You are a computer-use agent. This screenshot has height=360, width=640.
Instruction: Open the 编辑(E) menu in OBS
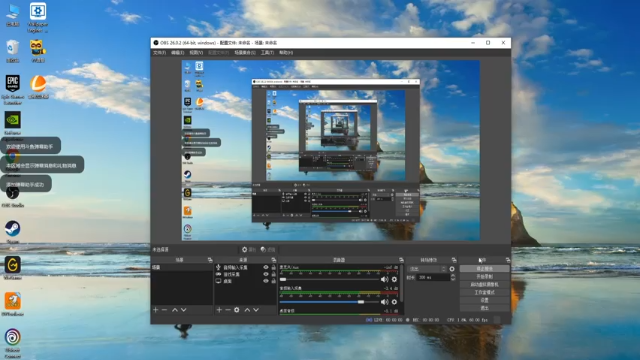[178, 53]
